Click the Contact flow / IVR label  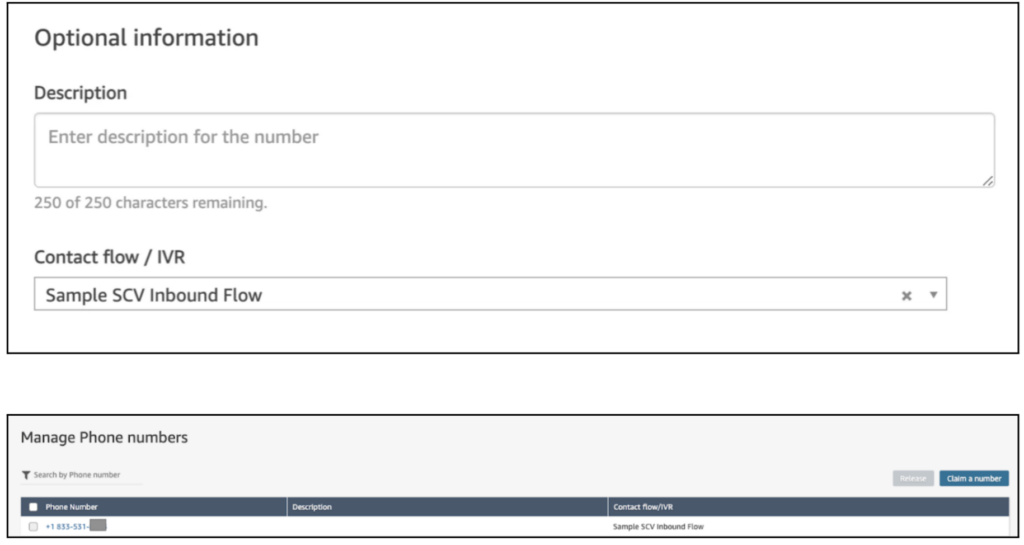[109, 257]
